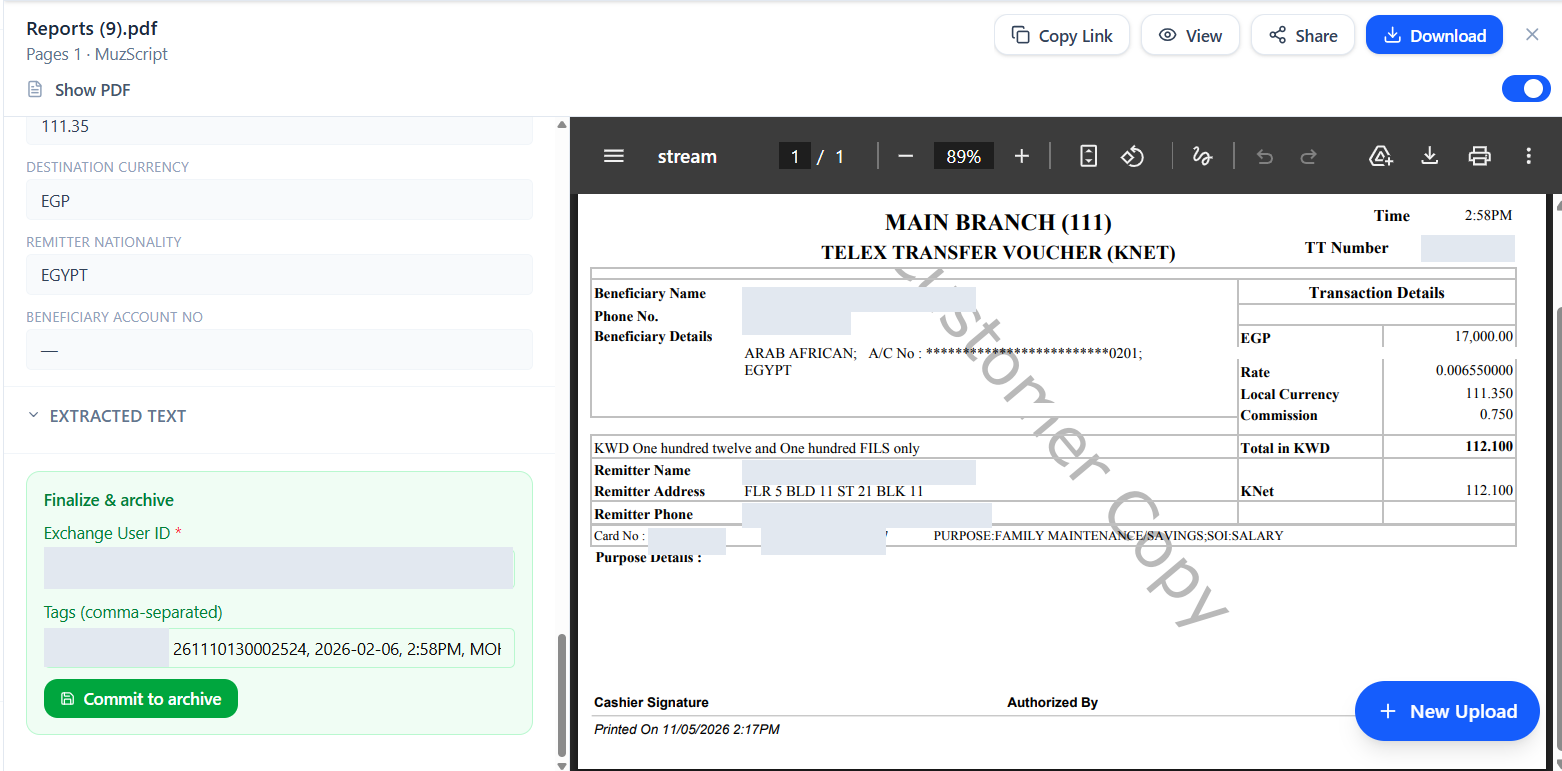Image resolution: width=1562 pixels, height=771 pixels.
Task: Click the 0.750 commission value
Action: 1497,414
